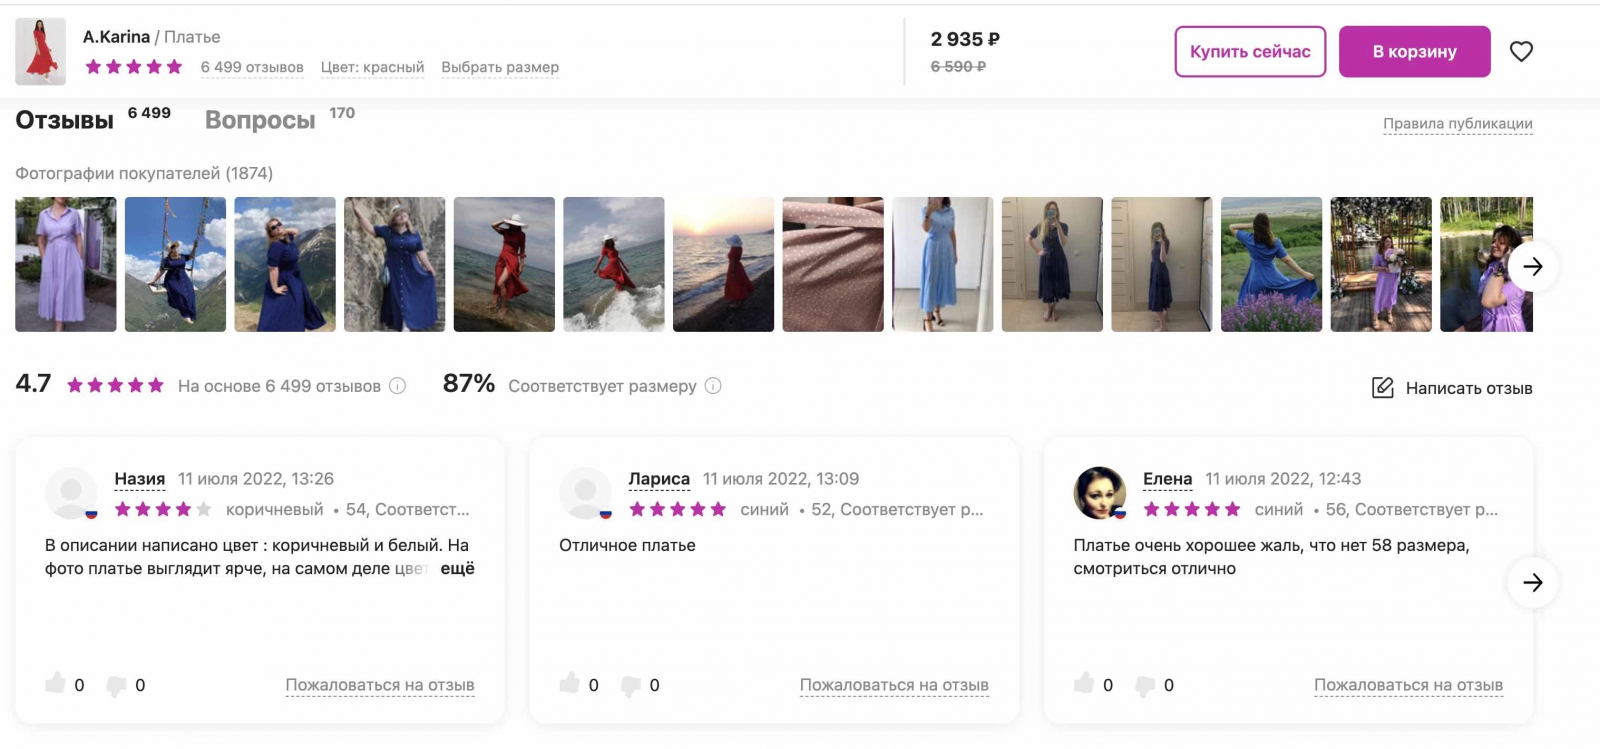Open reviewer name Елена
This screenshot has height=749, width=1600.
[x=1167, y=479]
